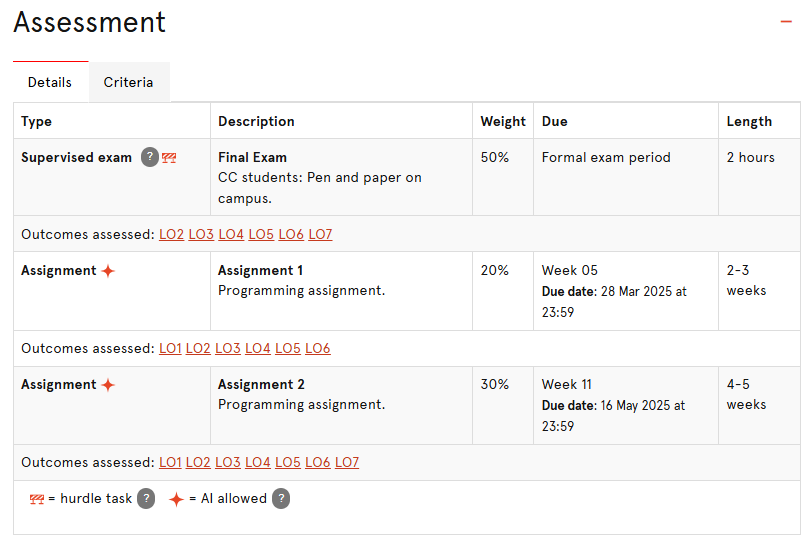This screenshot has height=552, width=811.
Task: Click the Assessment section heading
Action: click(x=90, y=22)
